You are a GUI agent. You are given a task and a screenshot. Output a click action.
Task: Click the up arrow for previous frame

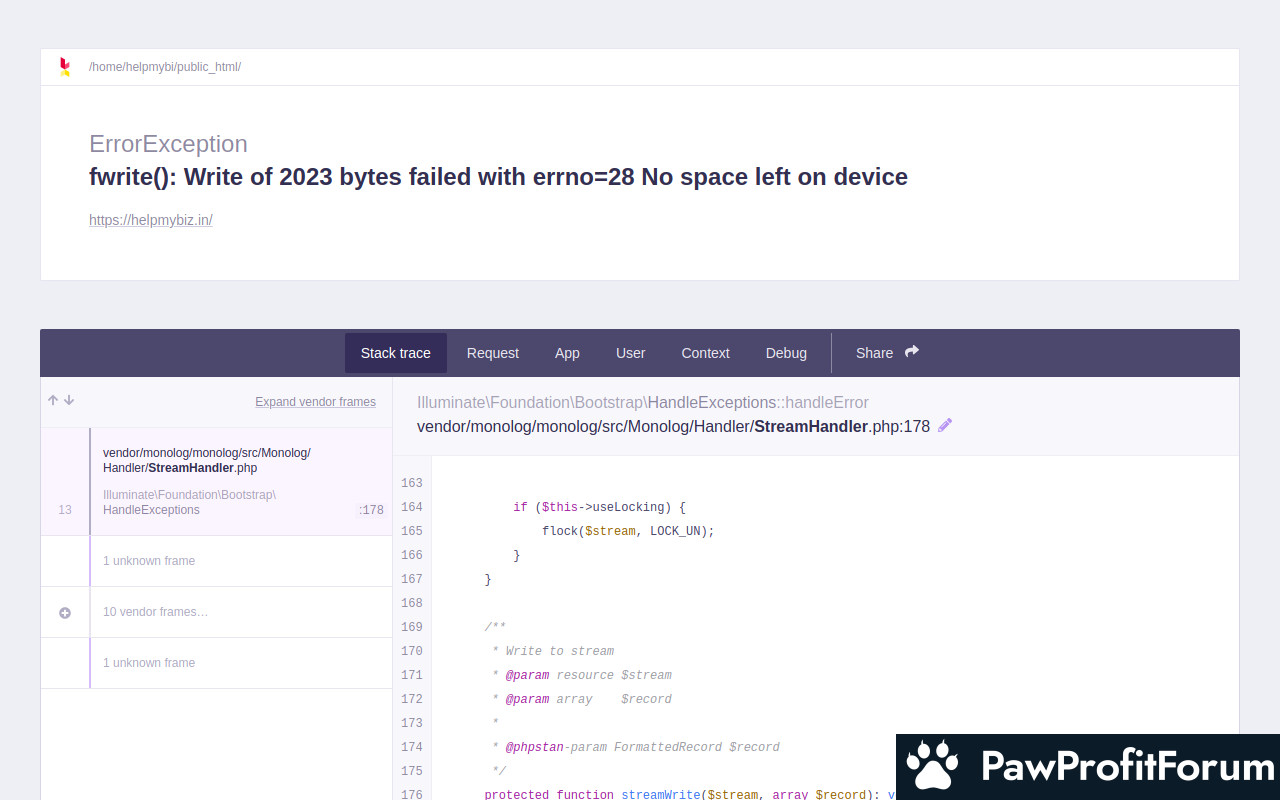(x=53, y=400)
